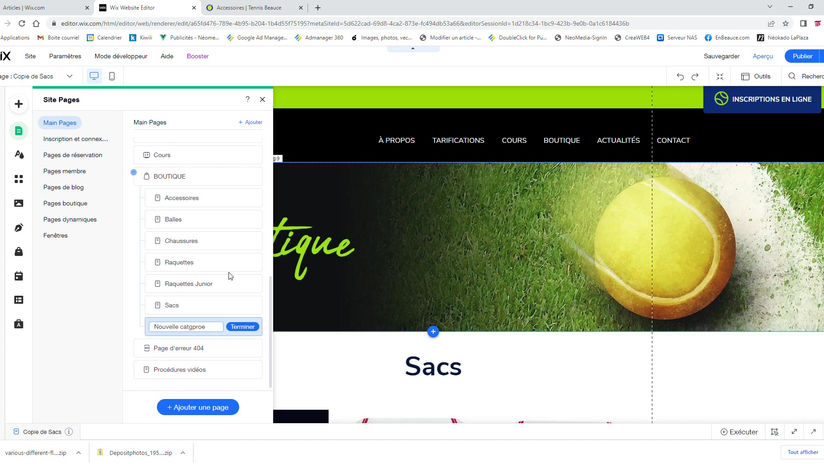Open the Bookings calendar sidebar icon

tap(19, 276)
